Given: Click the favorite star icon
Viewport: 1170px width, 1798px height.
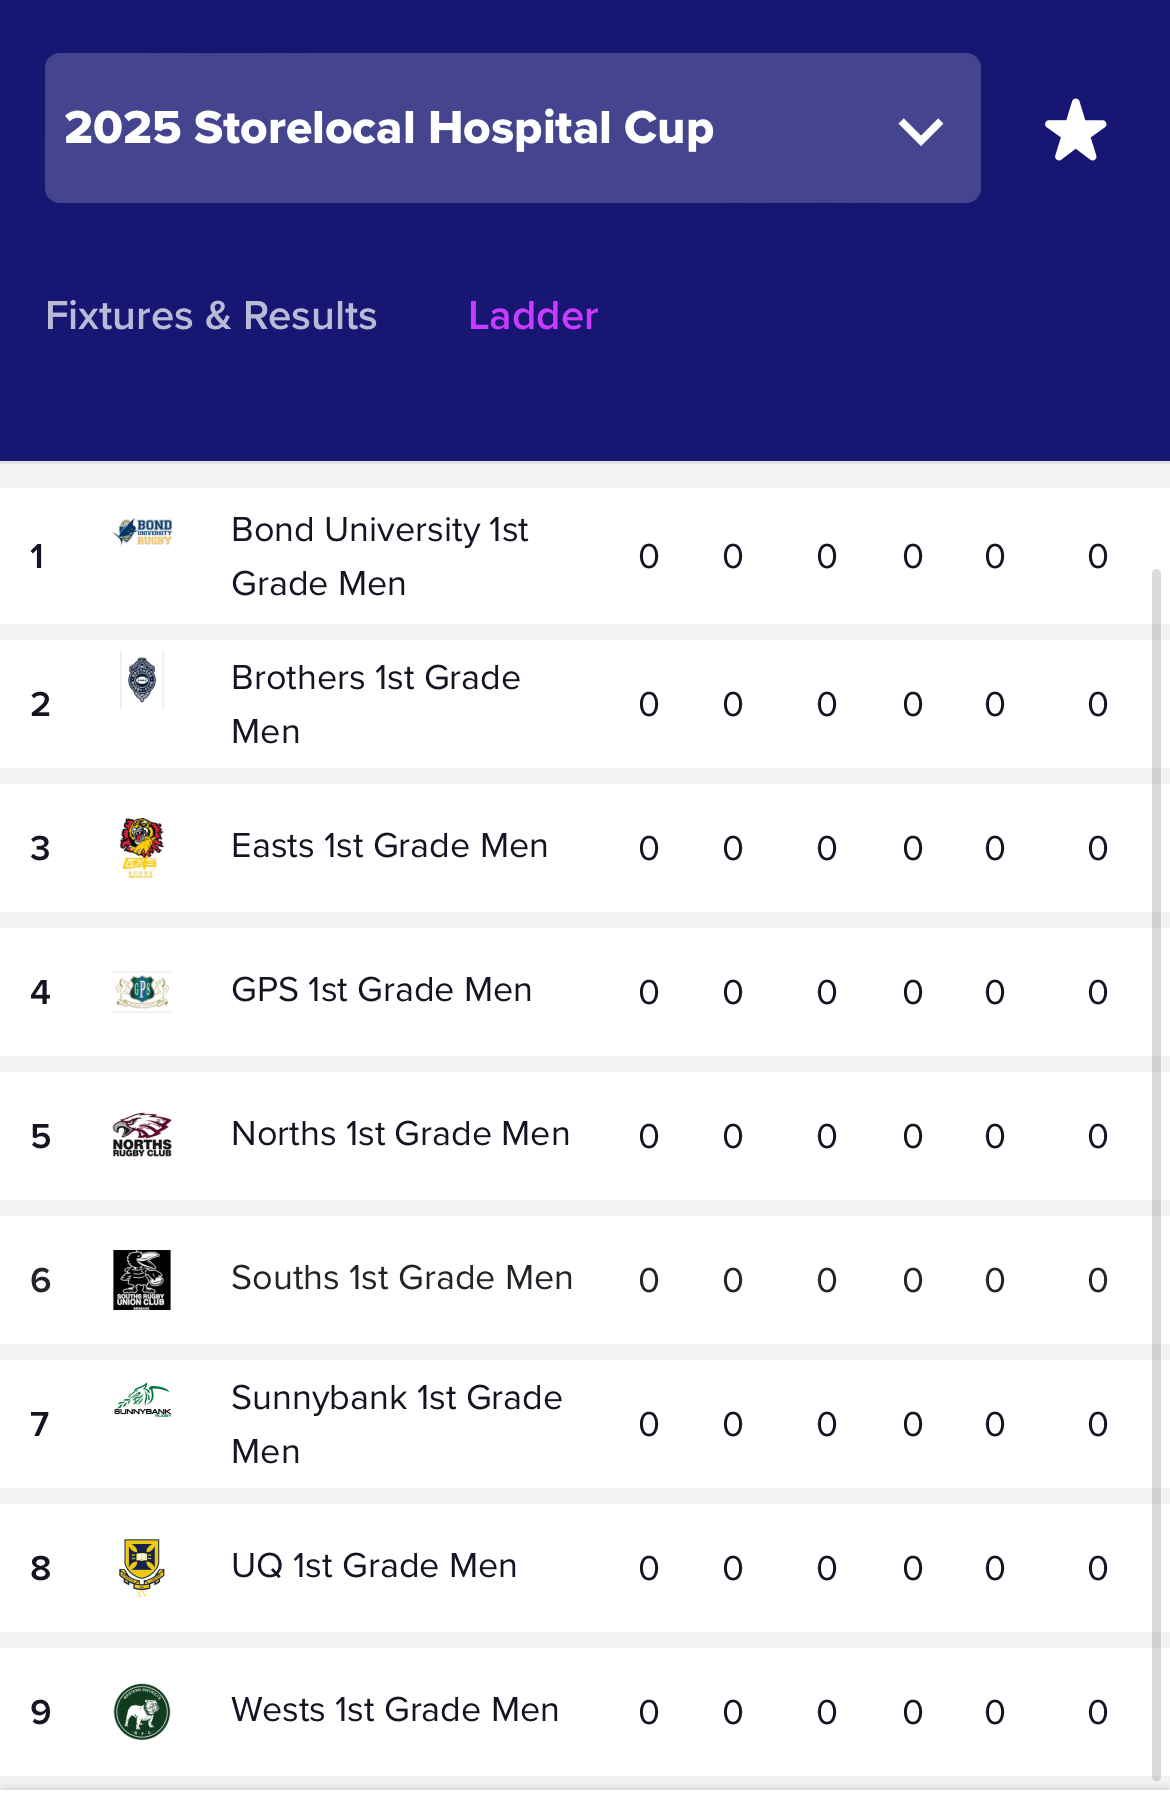Looking at the screenshot, I should [x=1075, y=130].
